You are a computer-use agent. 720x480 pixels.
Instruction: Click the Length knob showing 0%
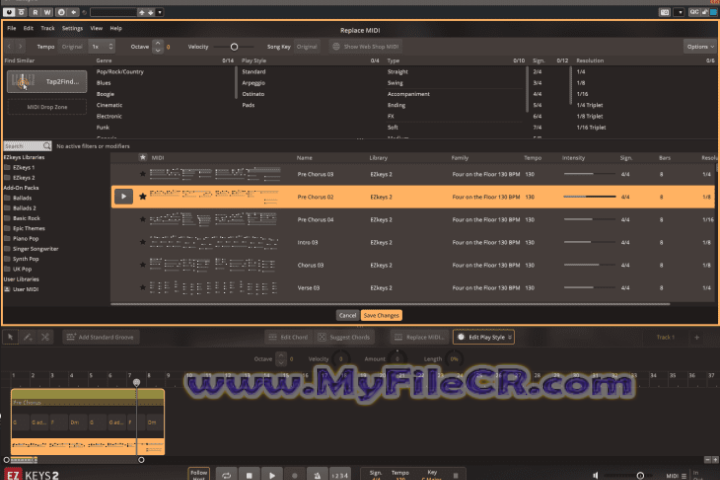click(454, 359)
